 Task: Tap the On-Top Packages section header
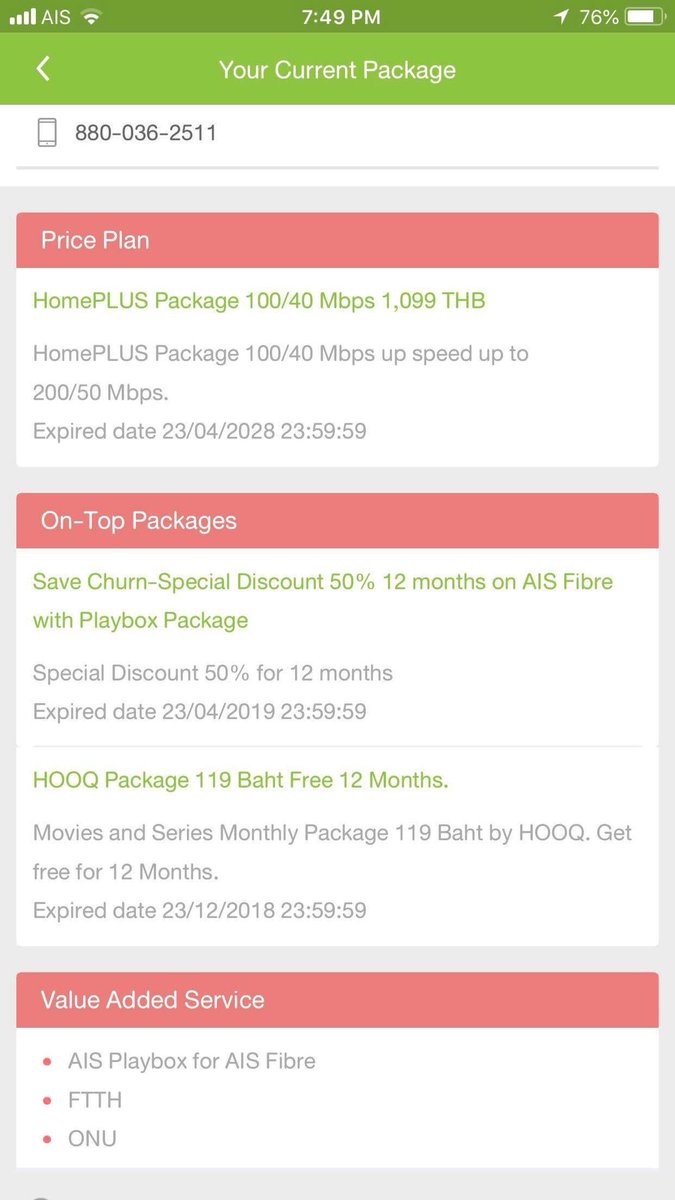pos(337,520)
